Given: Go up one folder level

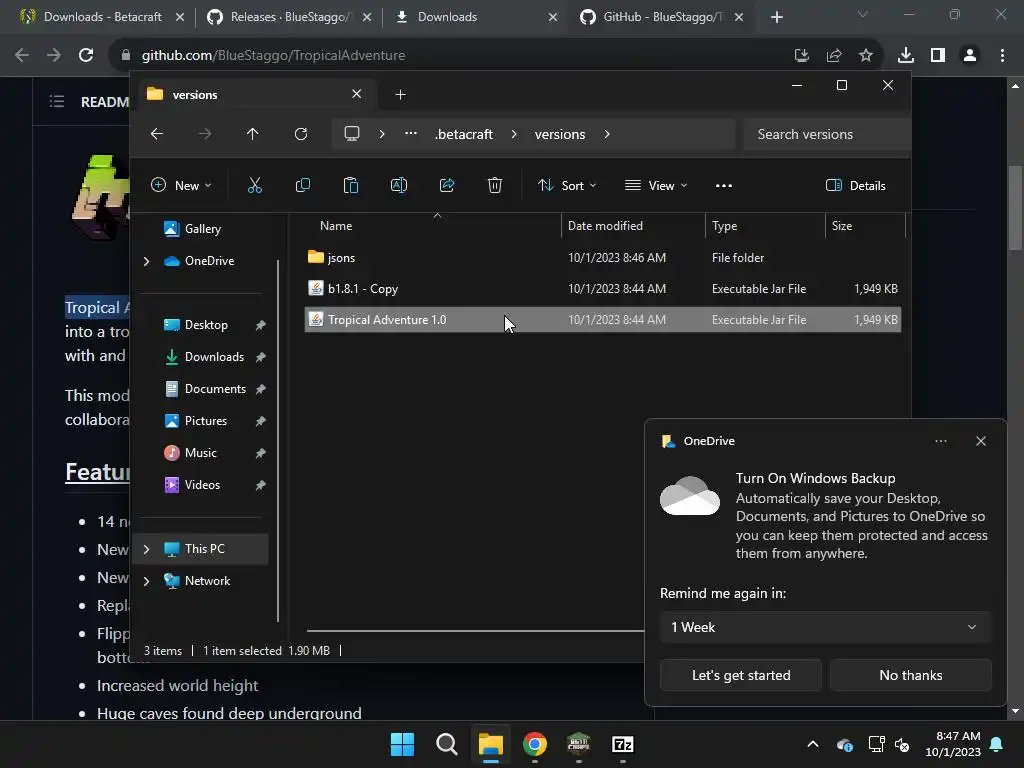Looking at the screenshot, I should [x=253, y=134].
